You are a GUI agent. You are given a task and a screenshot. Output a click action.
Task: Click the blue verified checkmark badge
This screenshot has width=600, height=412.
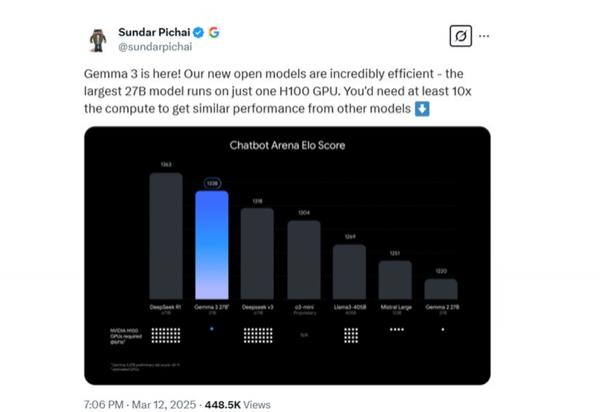[x=198, y=32]
